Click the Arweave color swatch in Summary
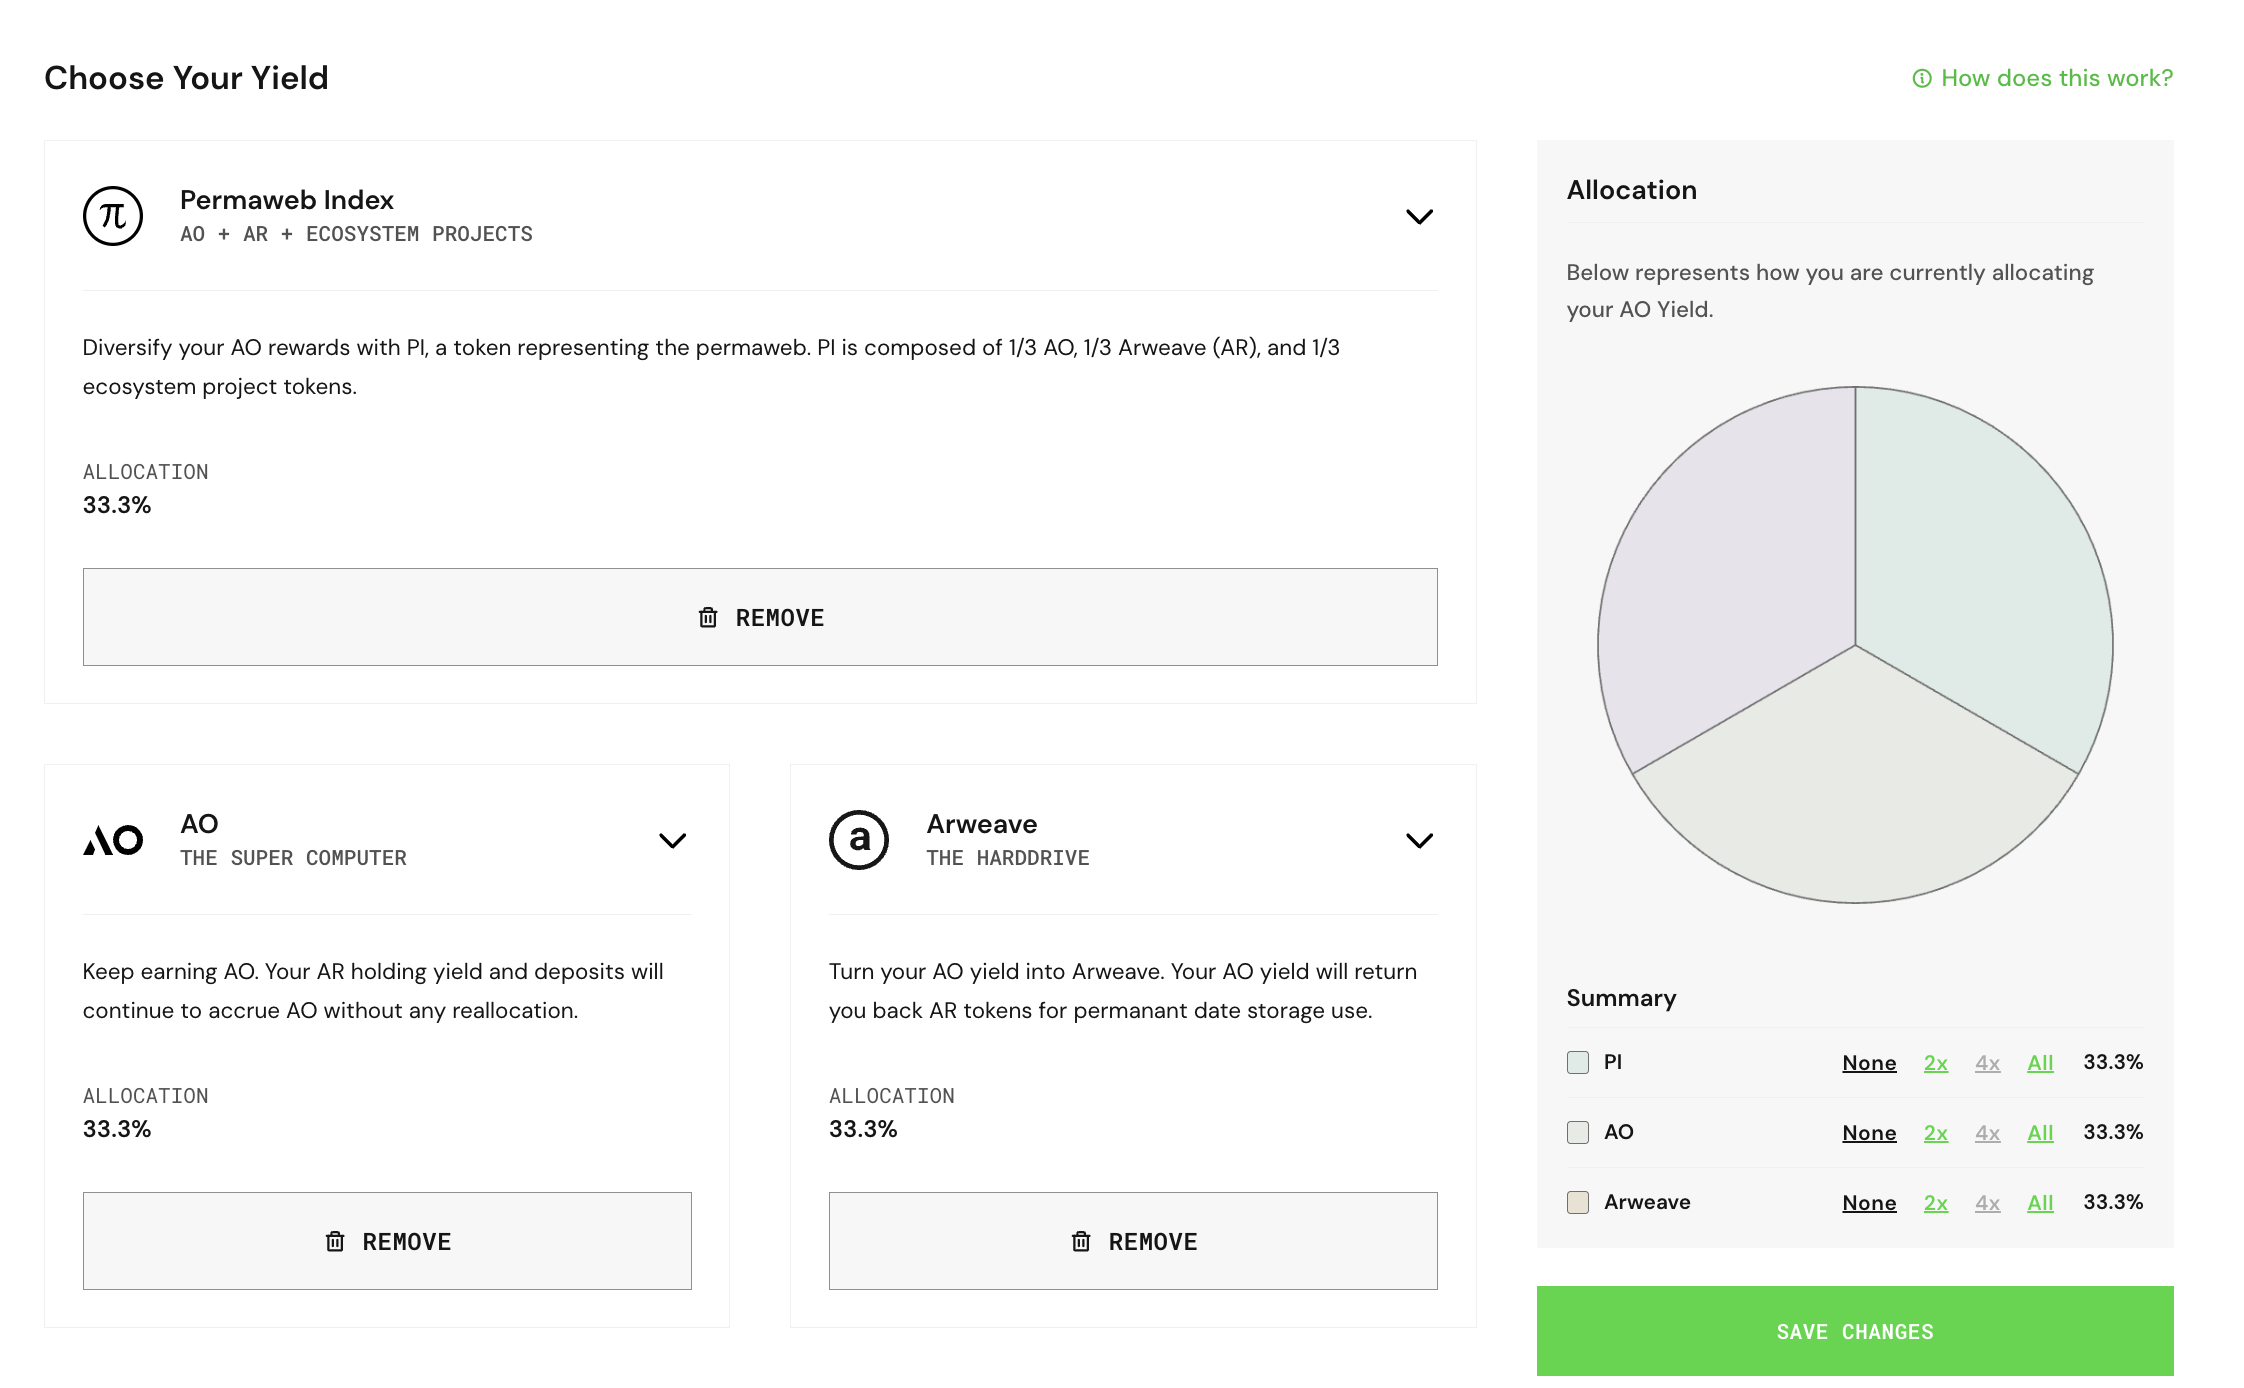2244x1388 pixels. pyautogui.click(x=1578, y=1202)
